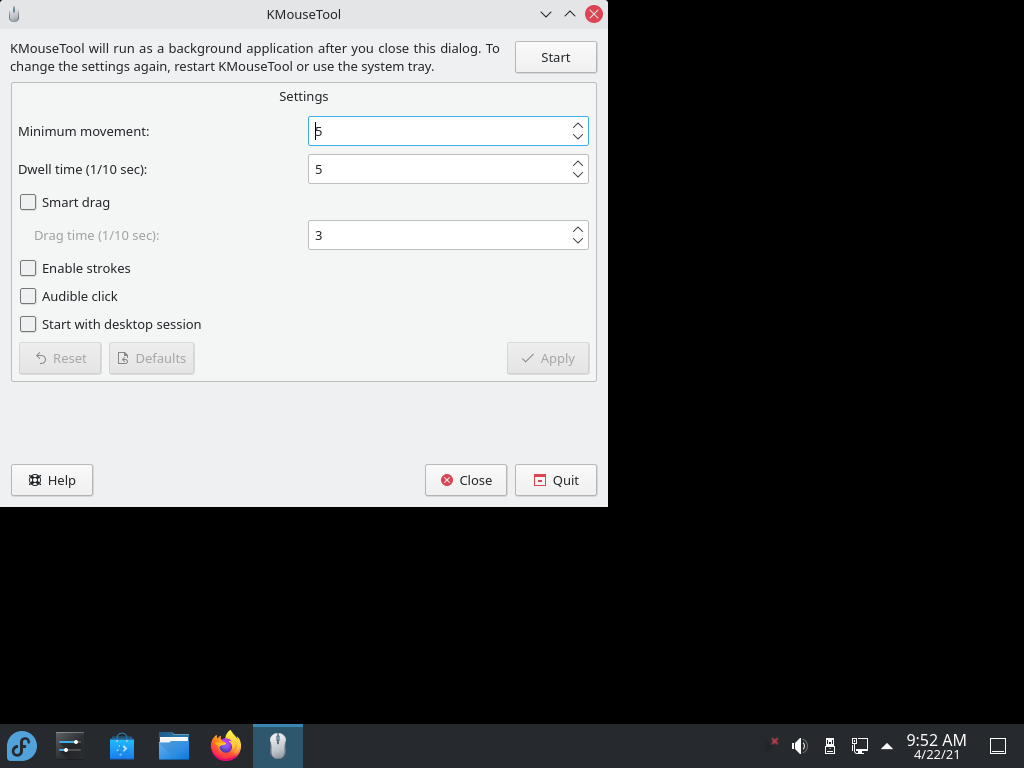Open the Fedora application launcher

point(22,746)
